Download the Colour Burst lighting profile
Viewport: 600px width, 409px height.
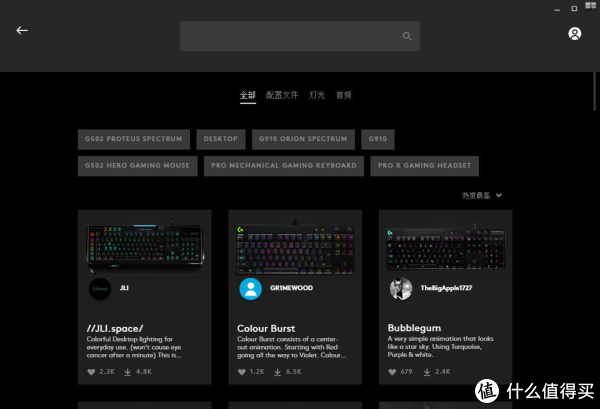tap(277, 372)
